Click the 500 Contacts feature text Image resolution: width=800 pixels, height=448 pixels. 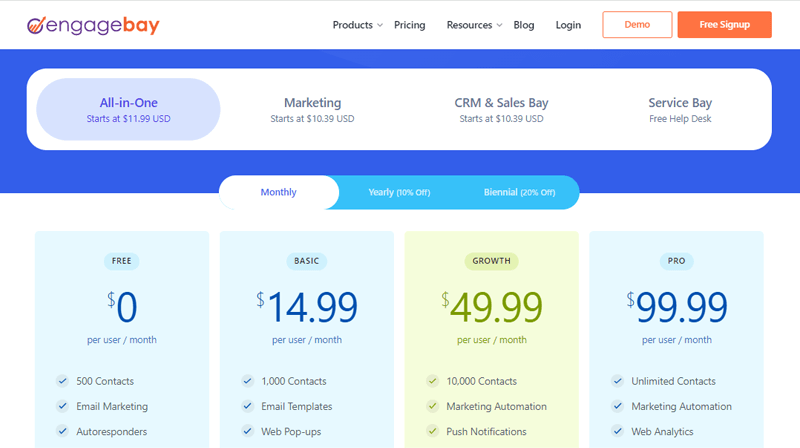105,381
